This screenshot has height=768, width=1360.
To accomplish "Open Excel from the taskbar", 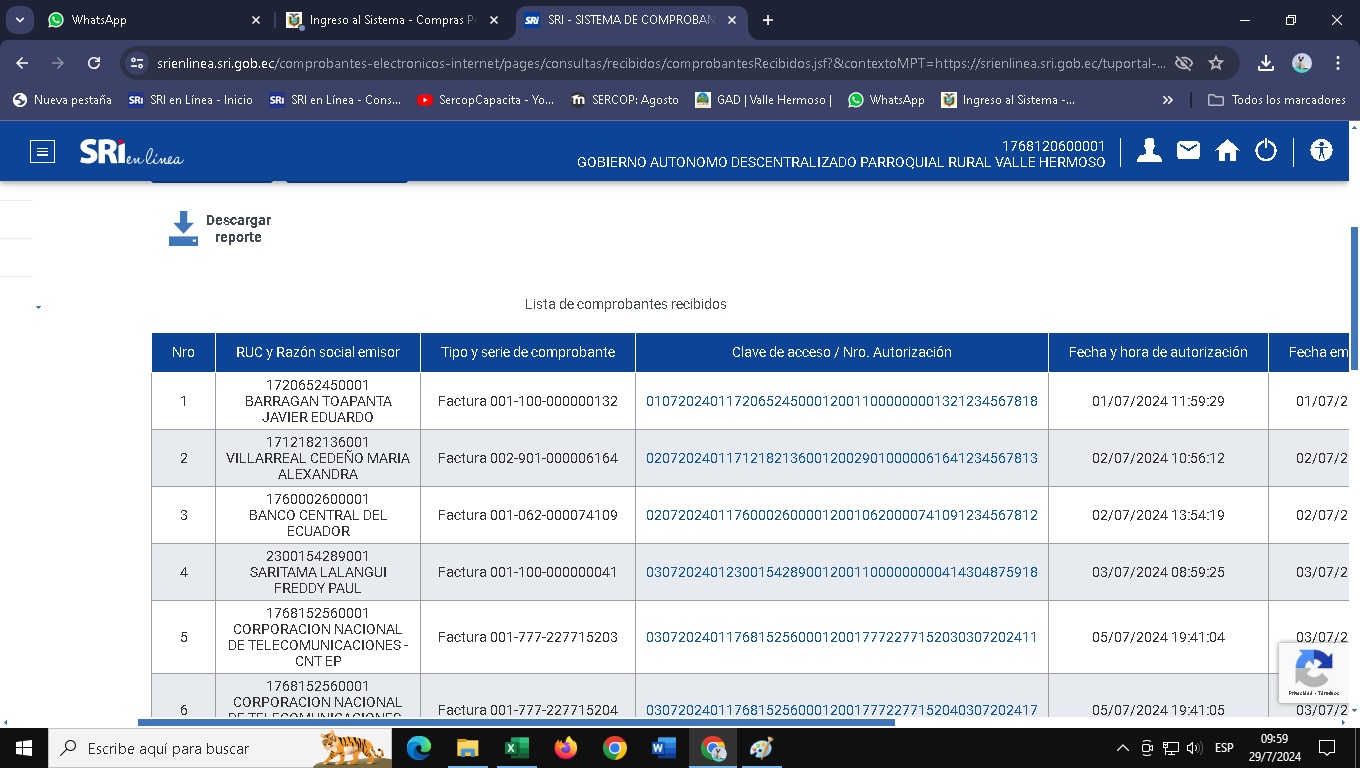I will pos(517,748).
